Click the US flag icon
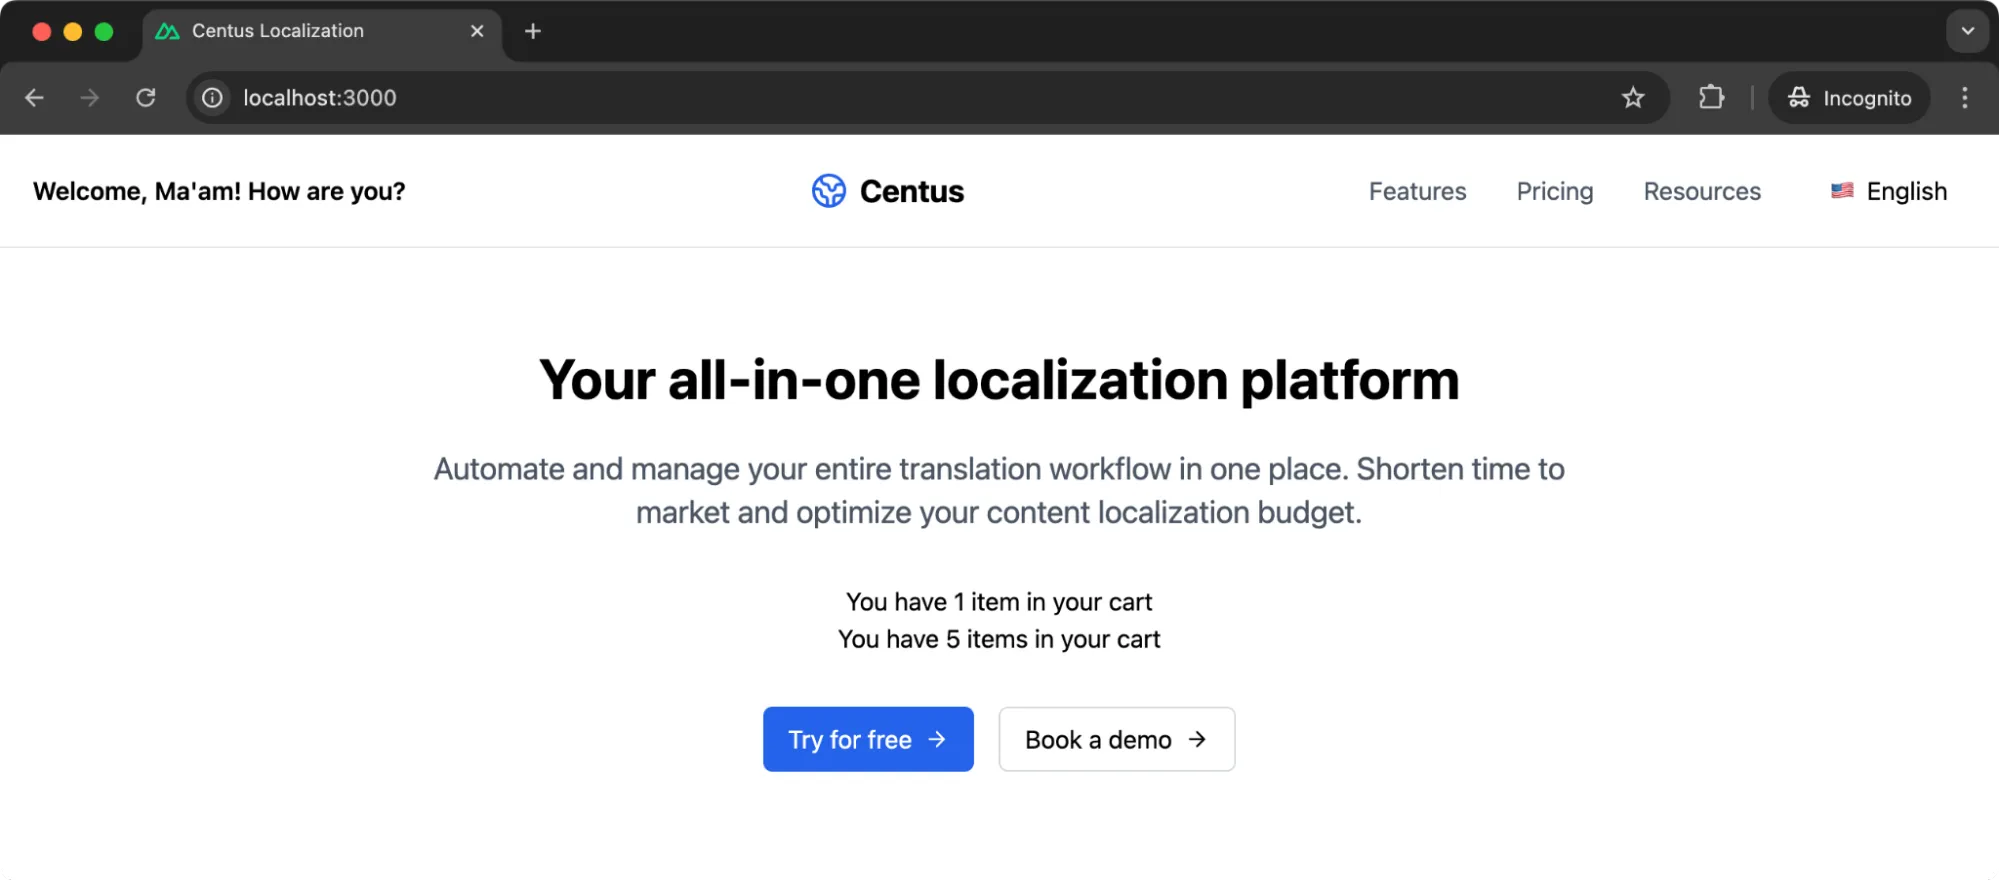 tap(1842, 191)
